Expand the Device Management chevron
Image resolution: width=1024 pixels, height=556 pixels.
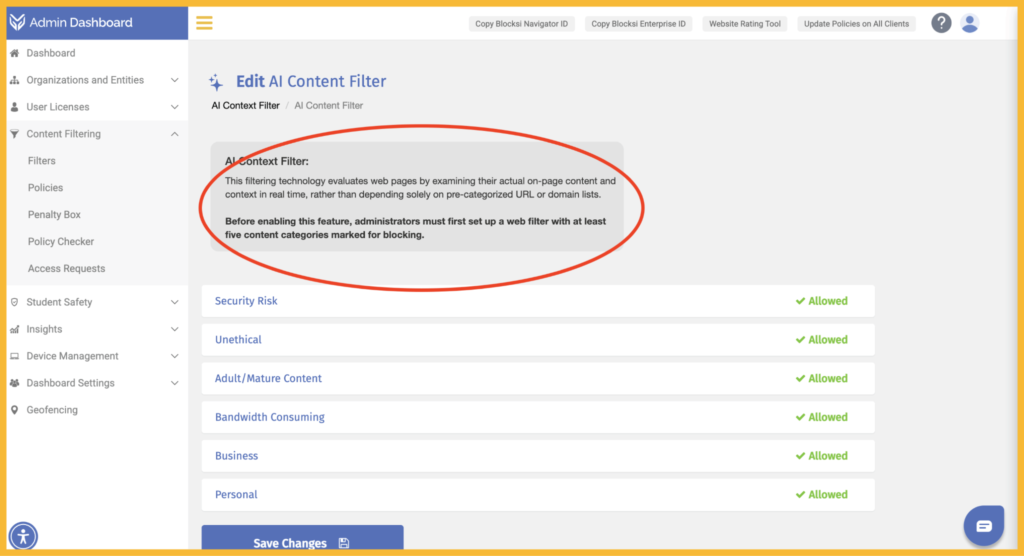[x=174, y=356]
